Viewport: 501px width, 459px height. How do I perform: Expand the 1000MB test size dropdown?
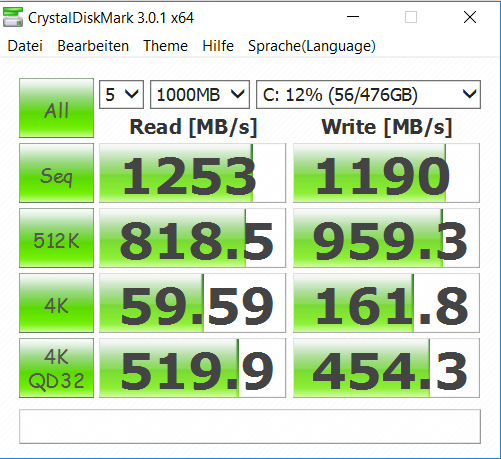(x=200, y=95)
